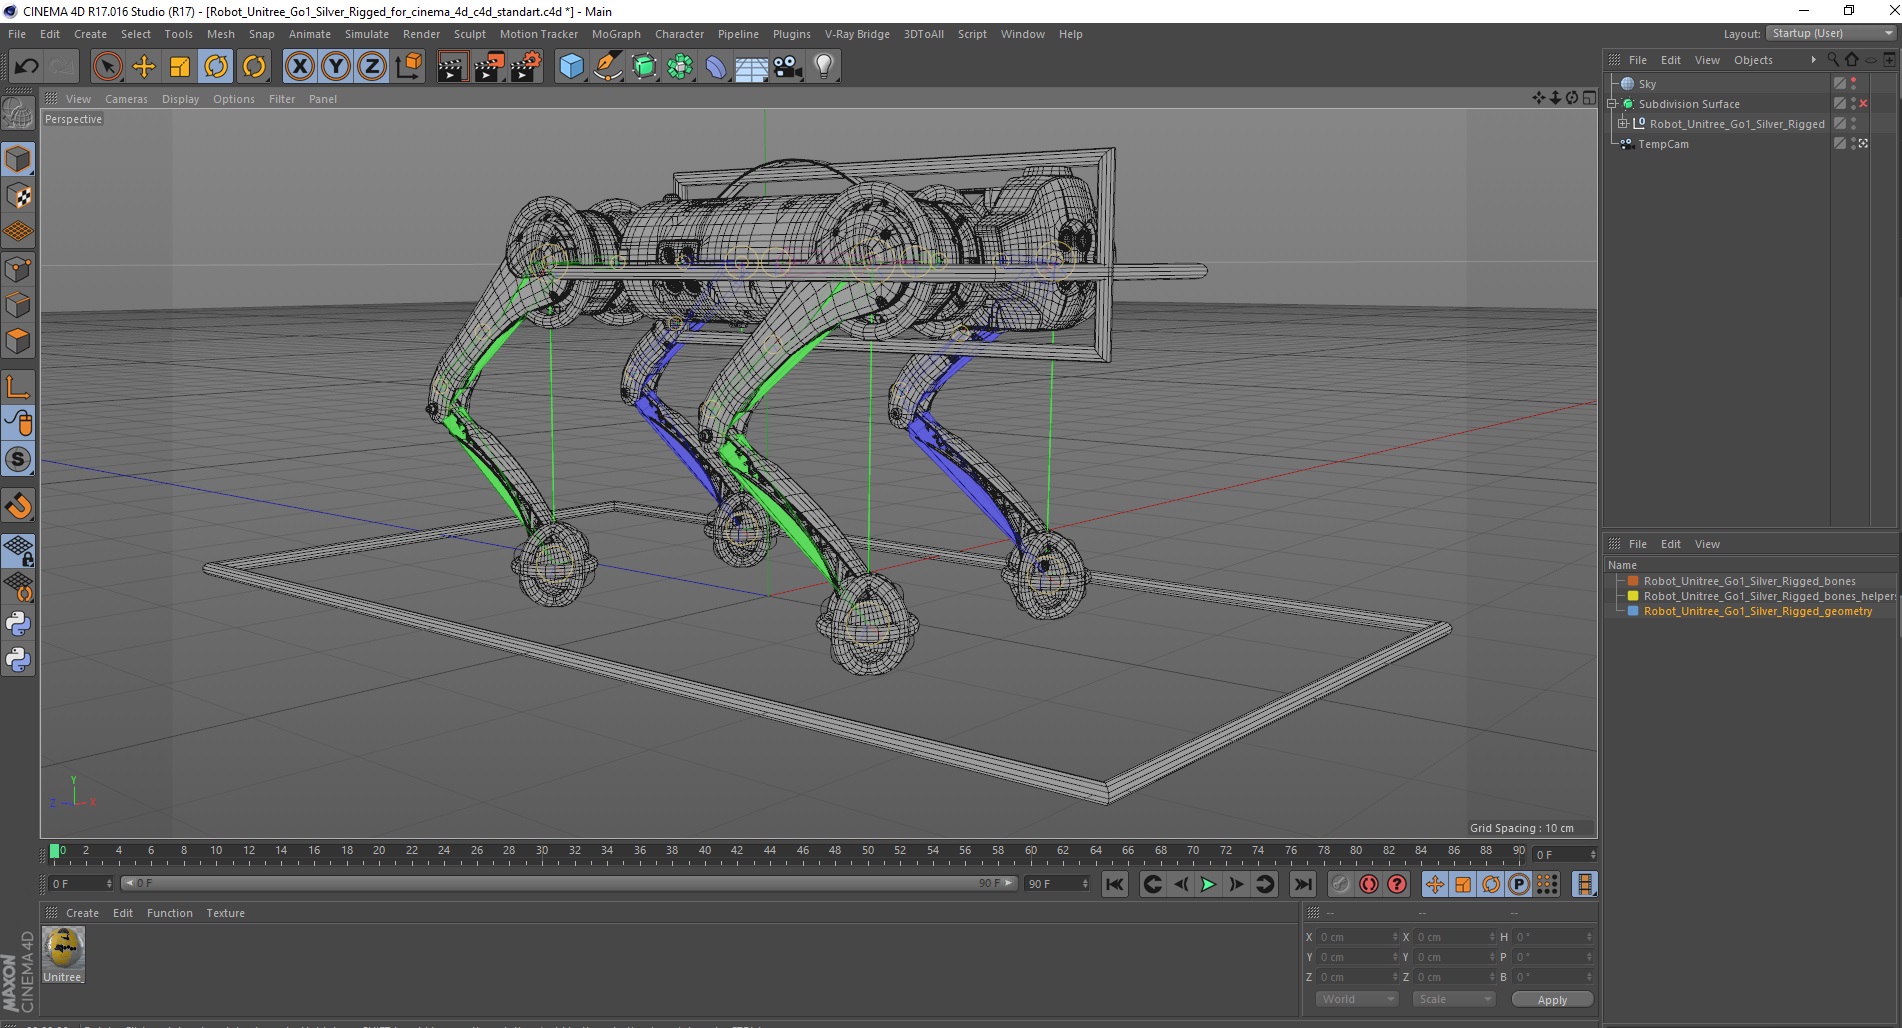The height and width of the screenshot is (1028, 1902).
Task: Open the Layout dropdown Startup (User)
Action: pyautogui.click(x=1831, y=33)
